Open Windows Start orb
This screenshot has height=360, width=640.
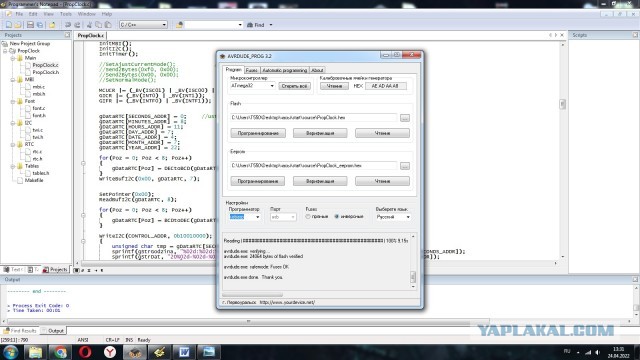tap(11, 352)
